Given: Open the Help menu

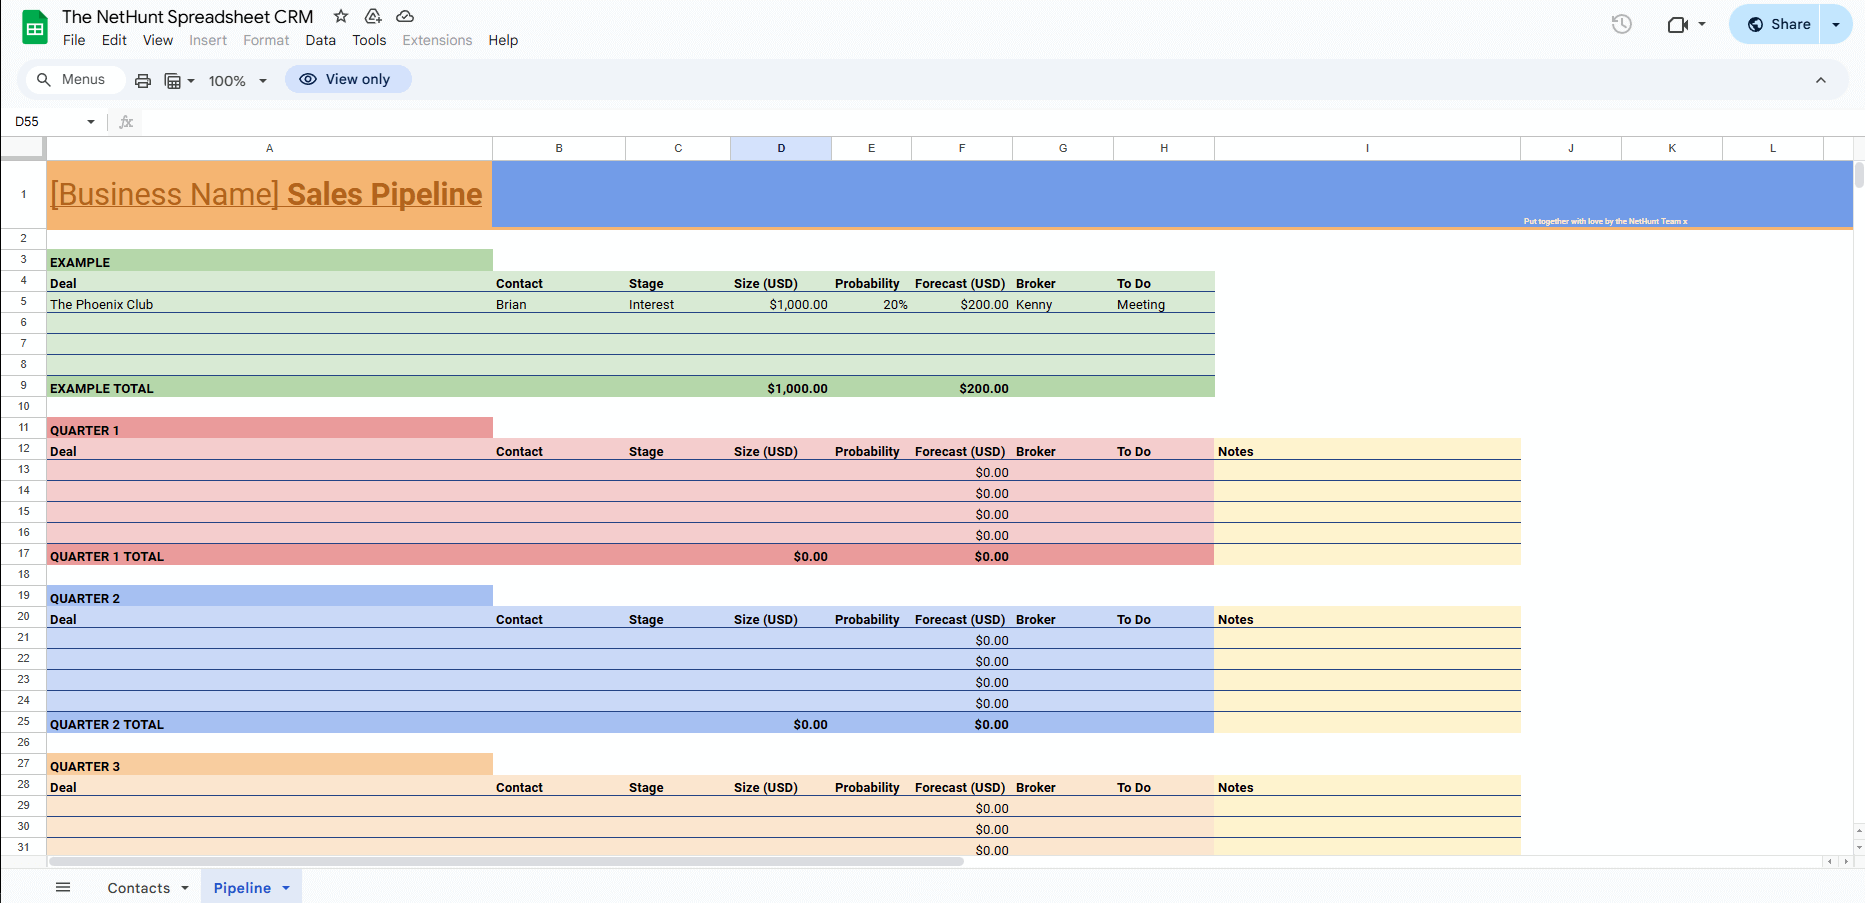Looking at the screenshot, I should coord(503,40).
